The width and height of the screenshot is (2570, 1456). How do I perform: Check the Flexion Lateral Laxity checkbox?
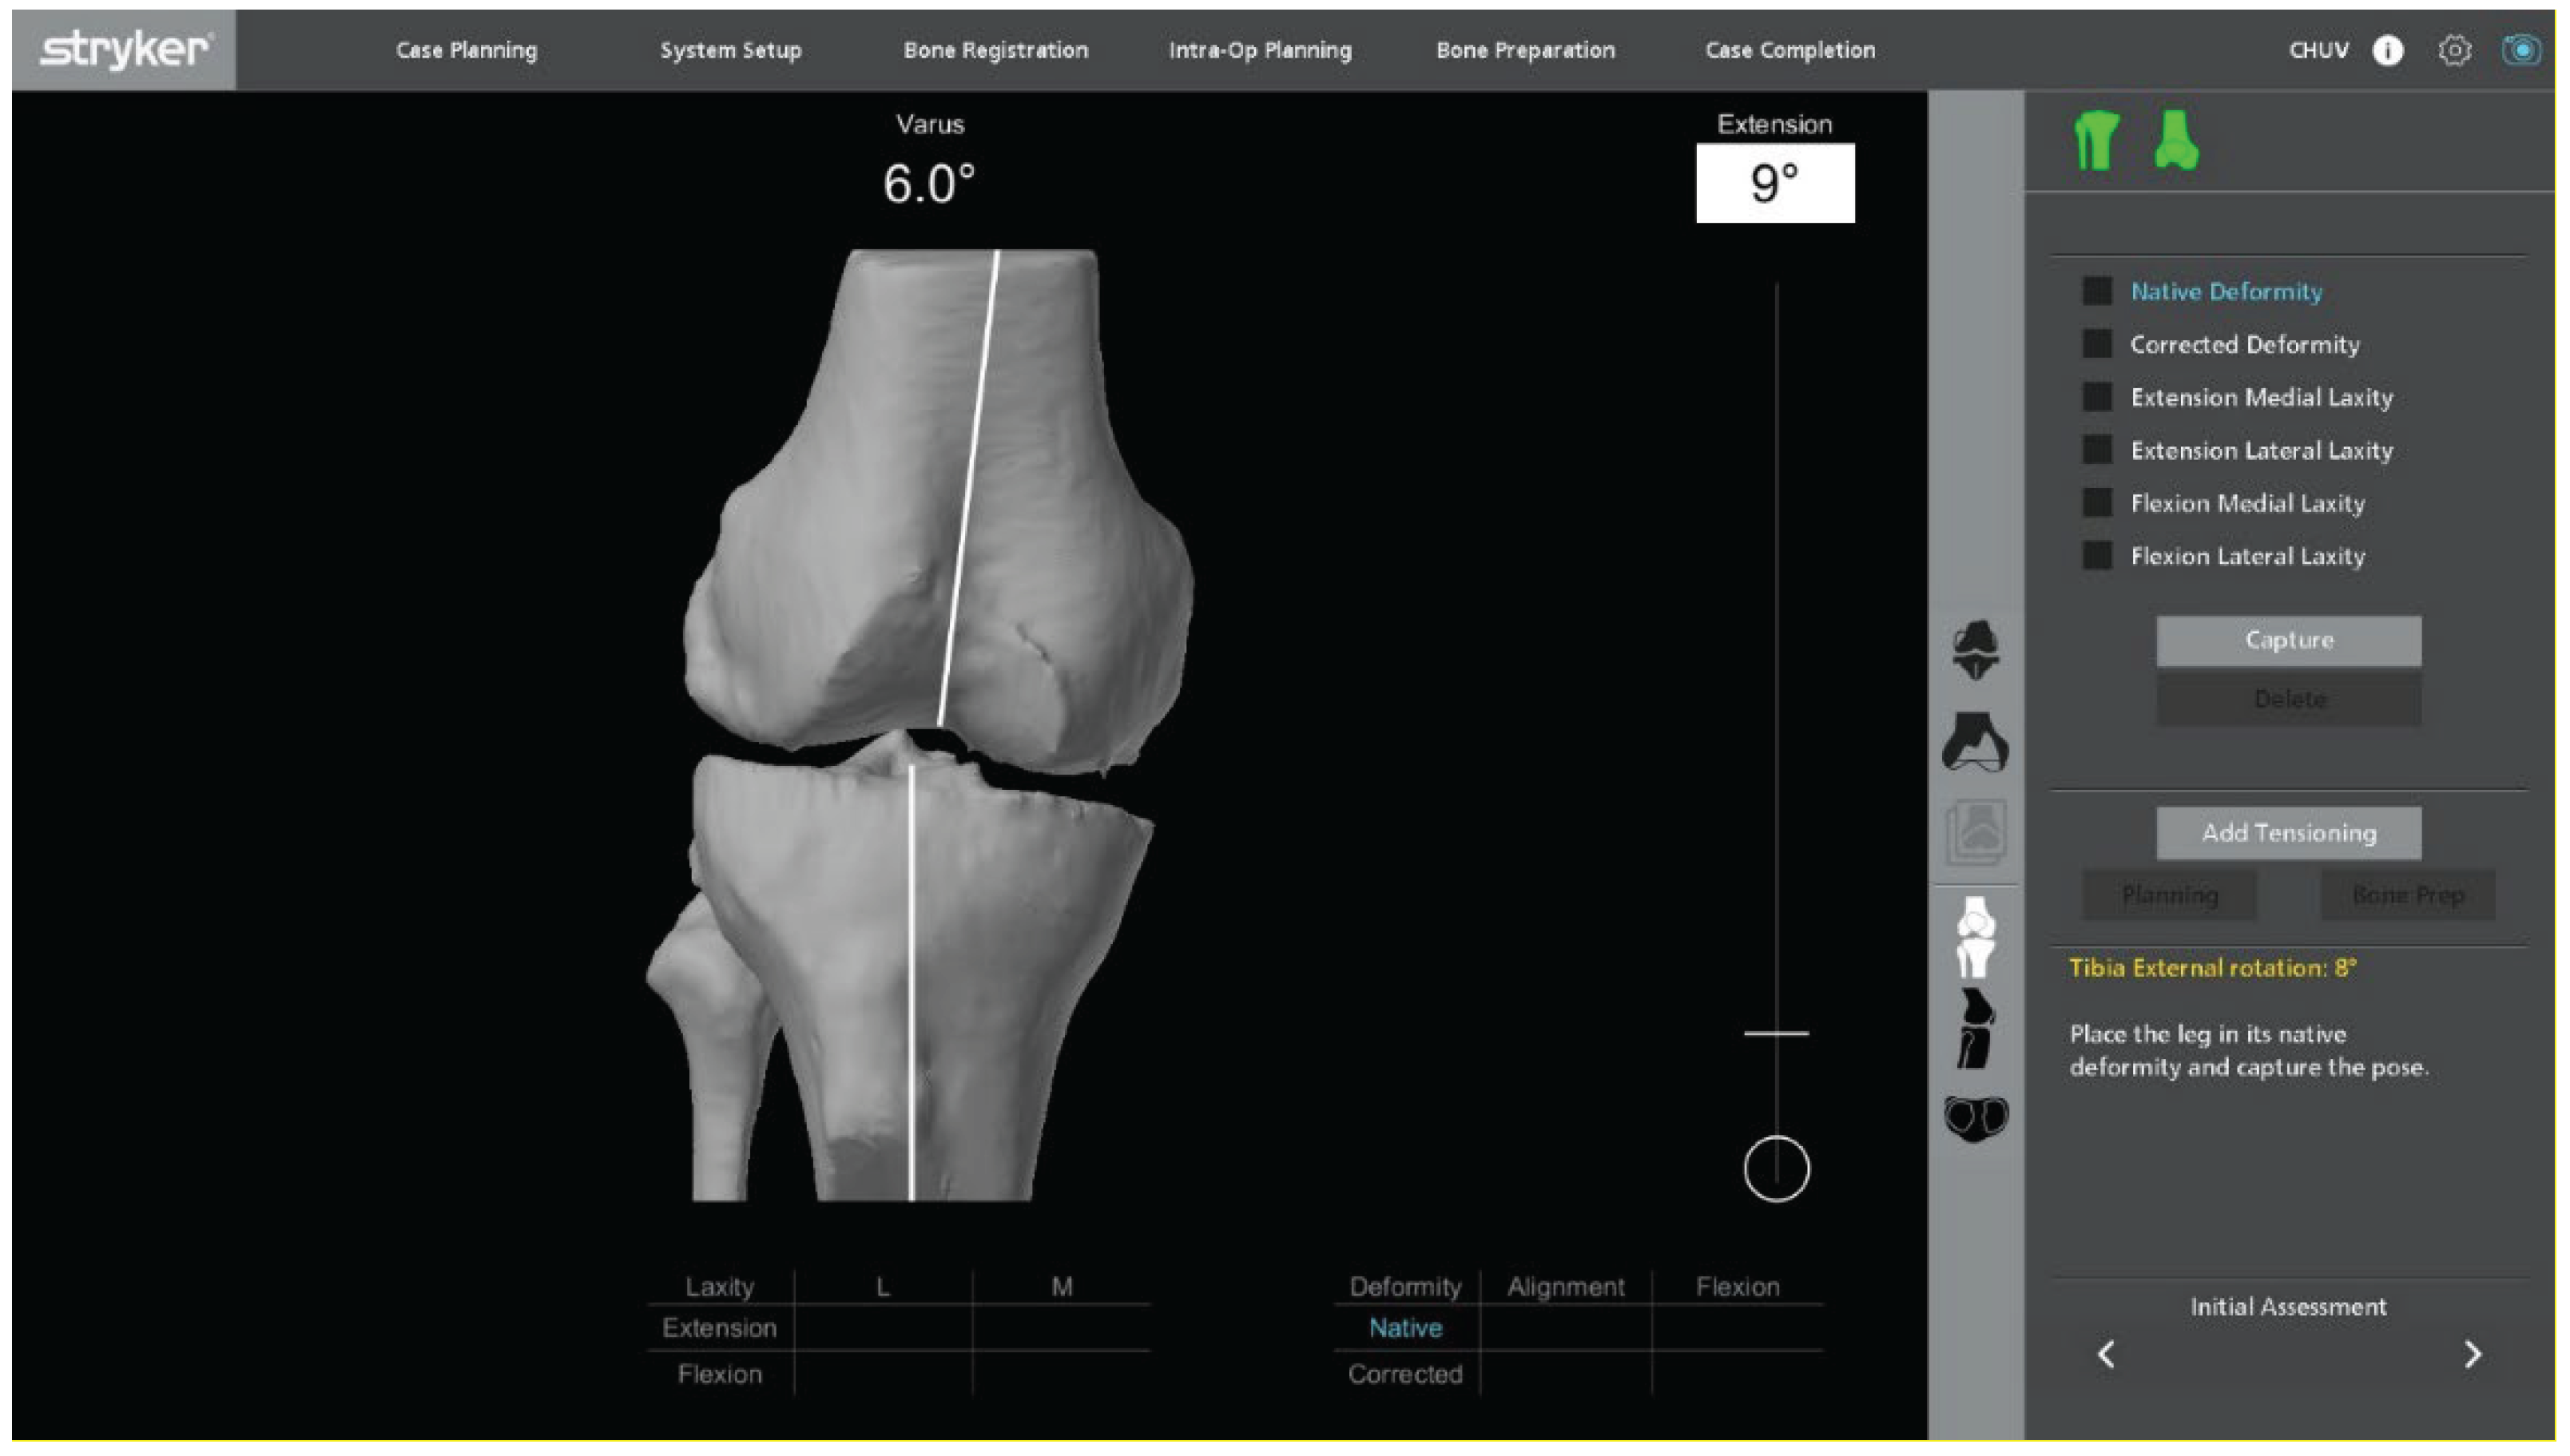2097,556
